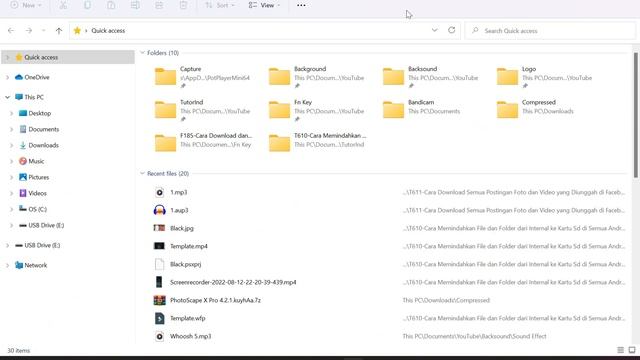This screenshot has height=360, width=640.
Task: Select the Fn Key folder
Action: coord(317,110)
